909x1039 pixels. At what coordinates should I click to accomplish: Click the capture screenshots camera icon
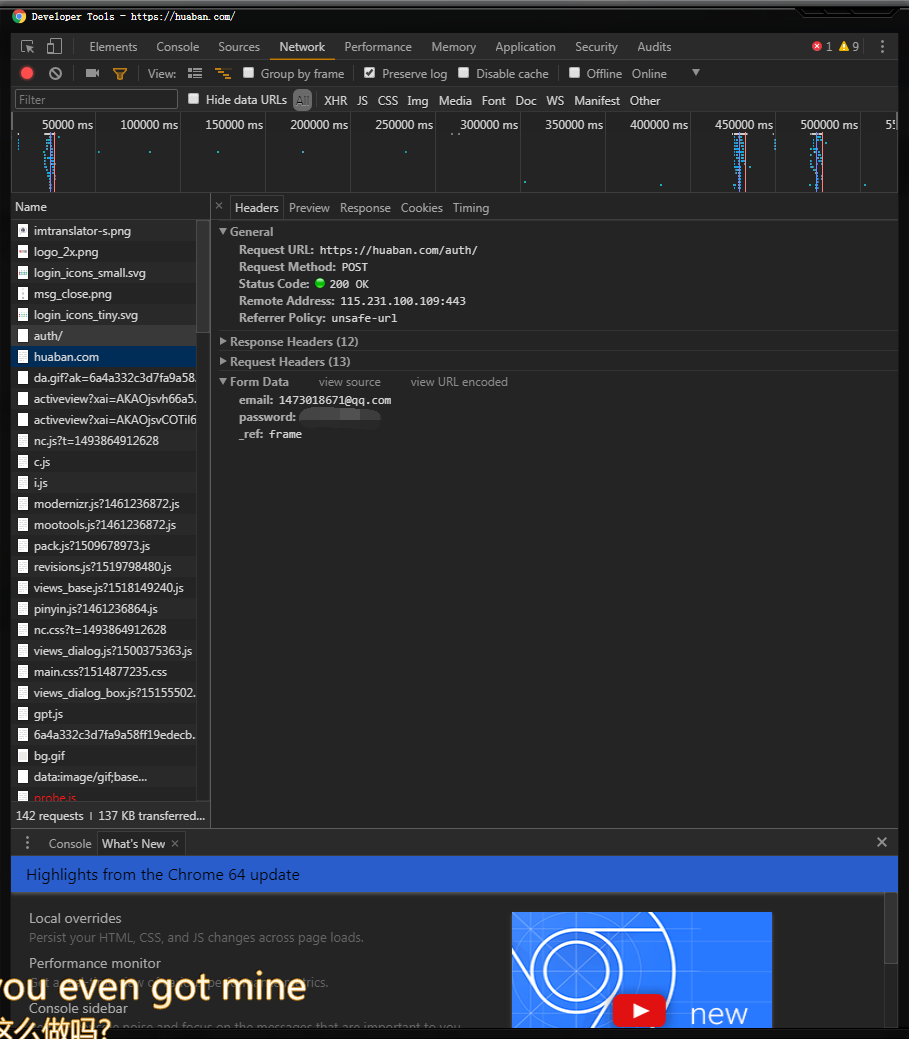tap(93, 74)
